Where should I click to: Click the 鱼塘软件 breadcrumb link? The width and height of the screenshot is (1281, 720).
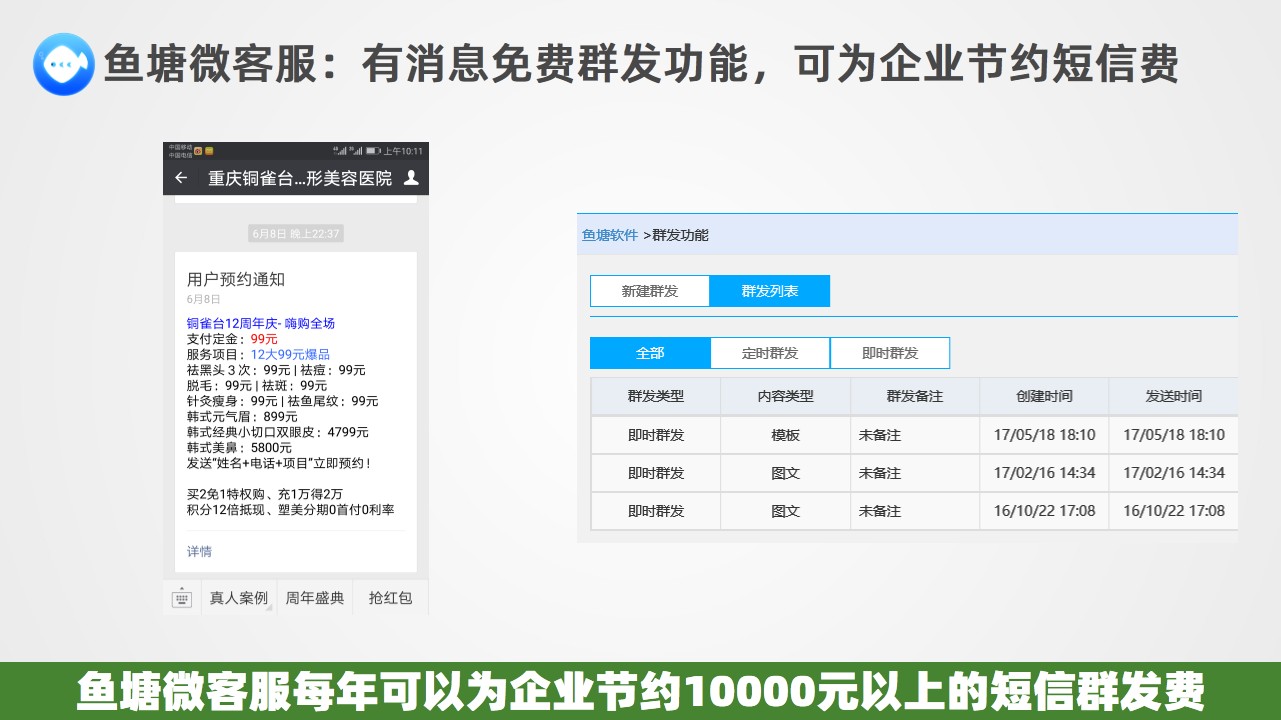(x=610, y=235)
